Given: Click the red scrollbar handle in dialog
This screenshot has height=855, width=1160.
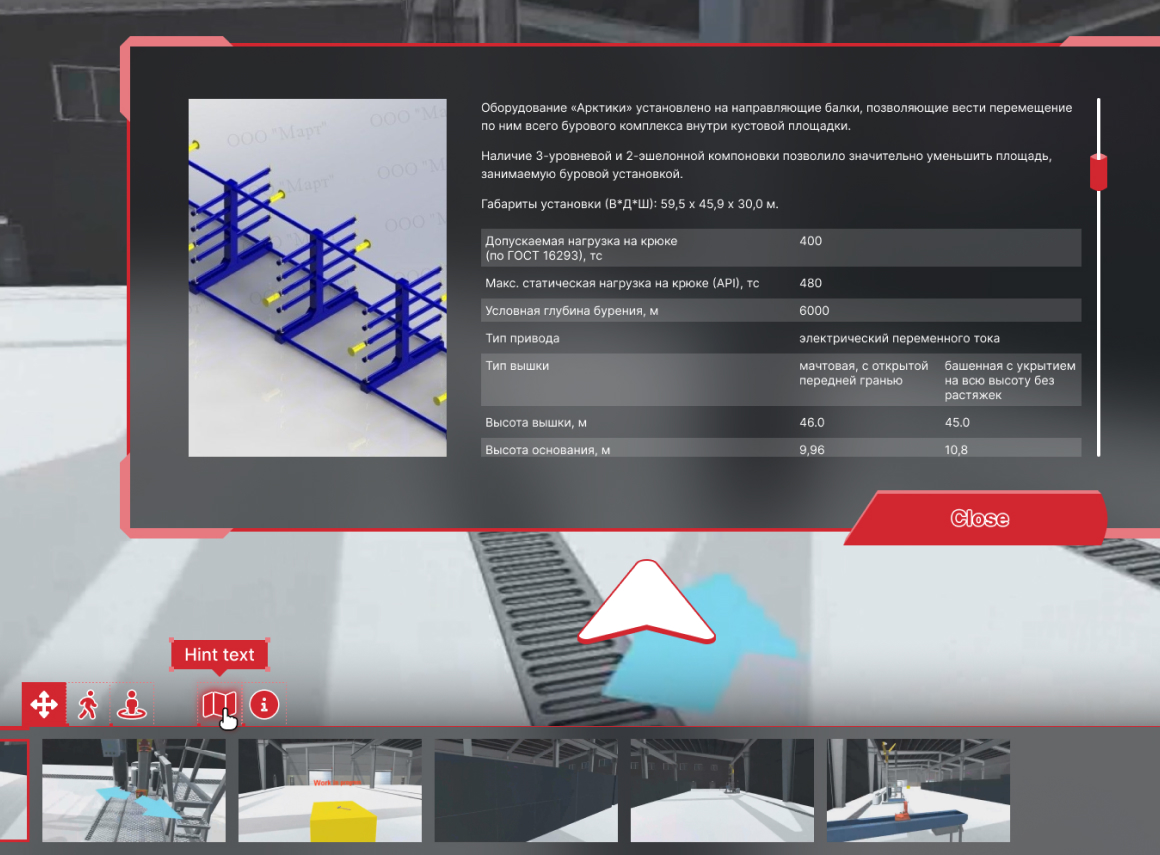Looking at the screenshot, I should click(1098, 171).
